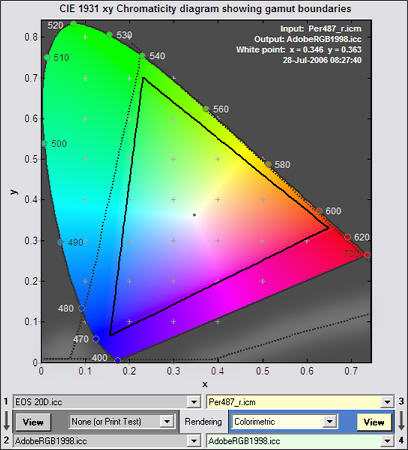Viewport: 408px width, 450px height.
Task: Click the 540 nm spectral locus marker
Action: tap(142, 56)
